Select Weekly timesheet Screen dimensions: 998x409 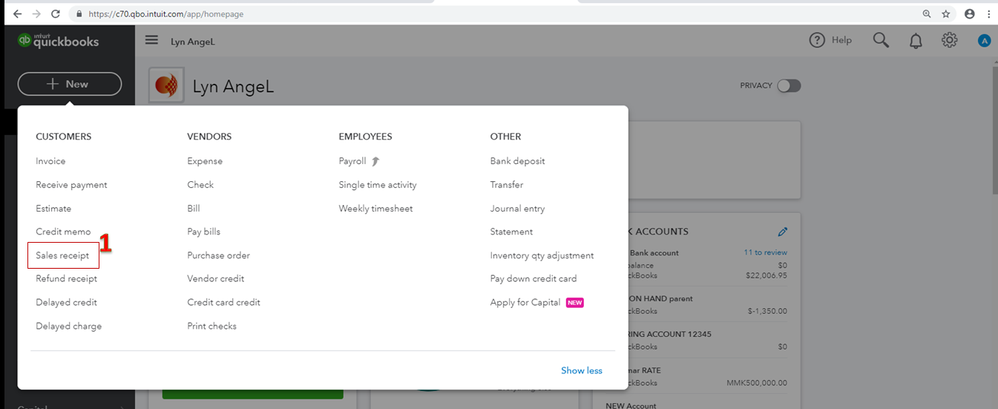point(376,209)
